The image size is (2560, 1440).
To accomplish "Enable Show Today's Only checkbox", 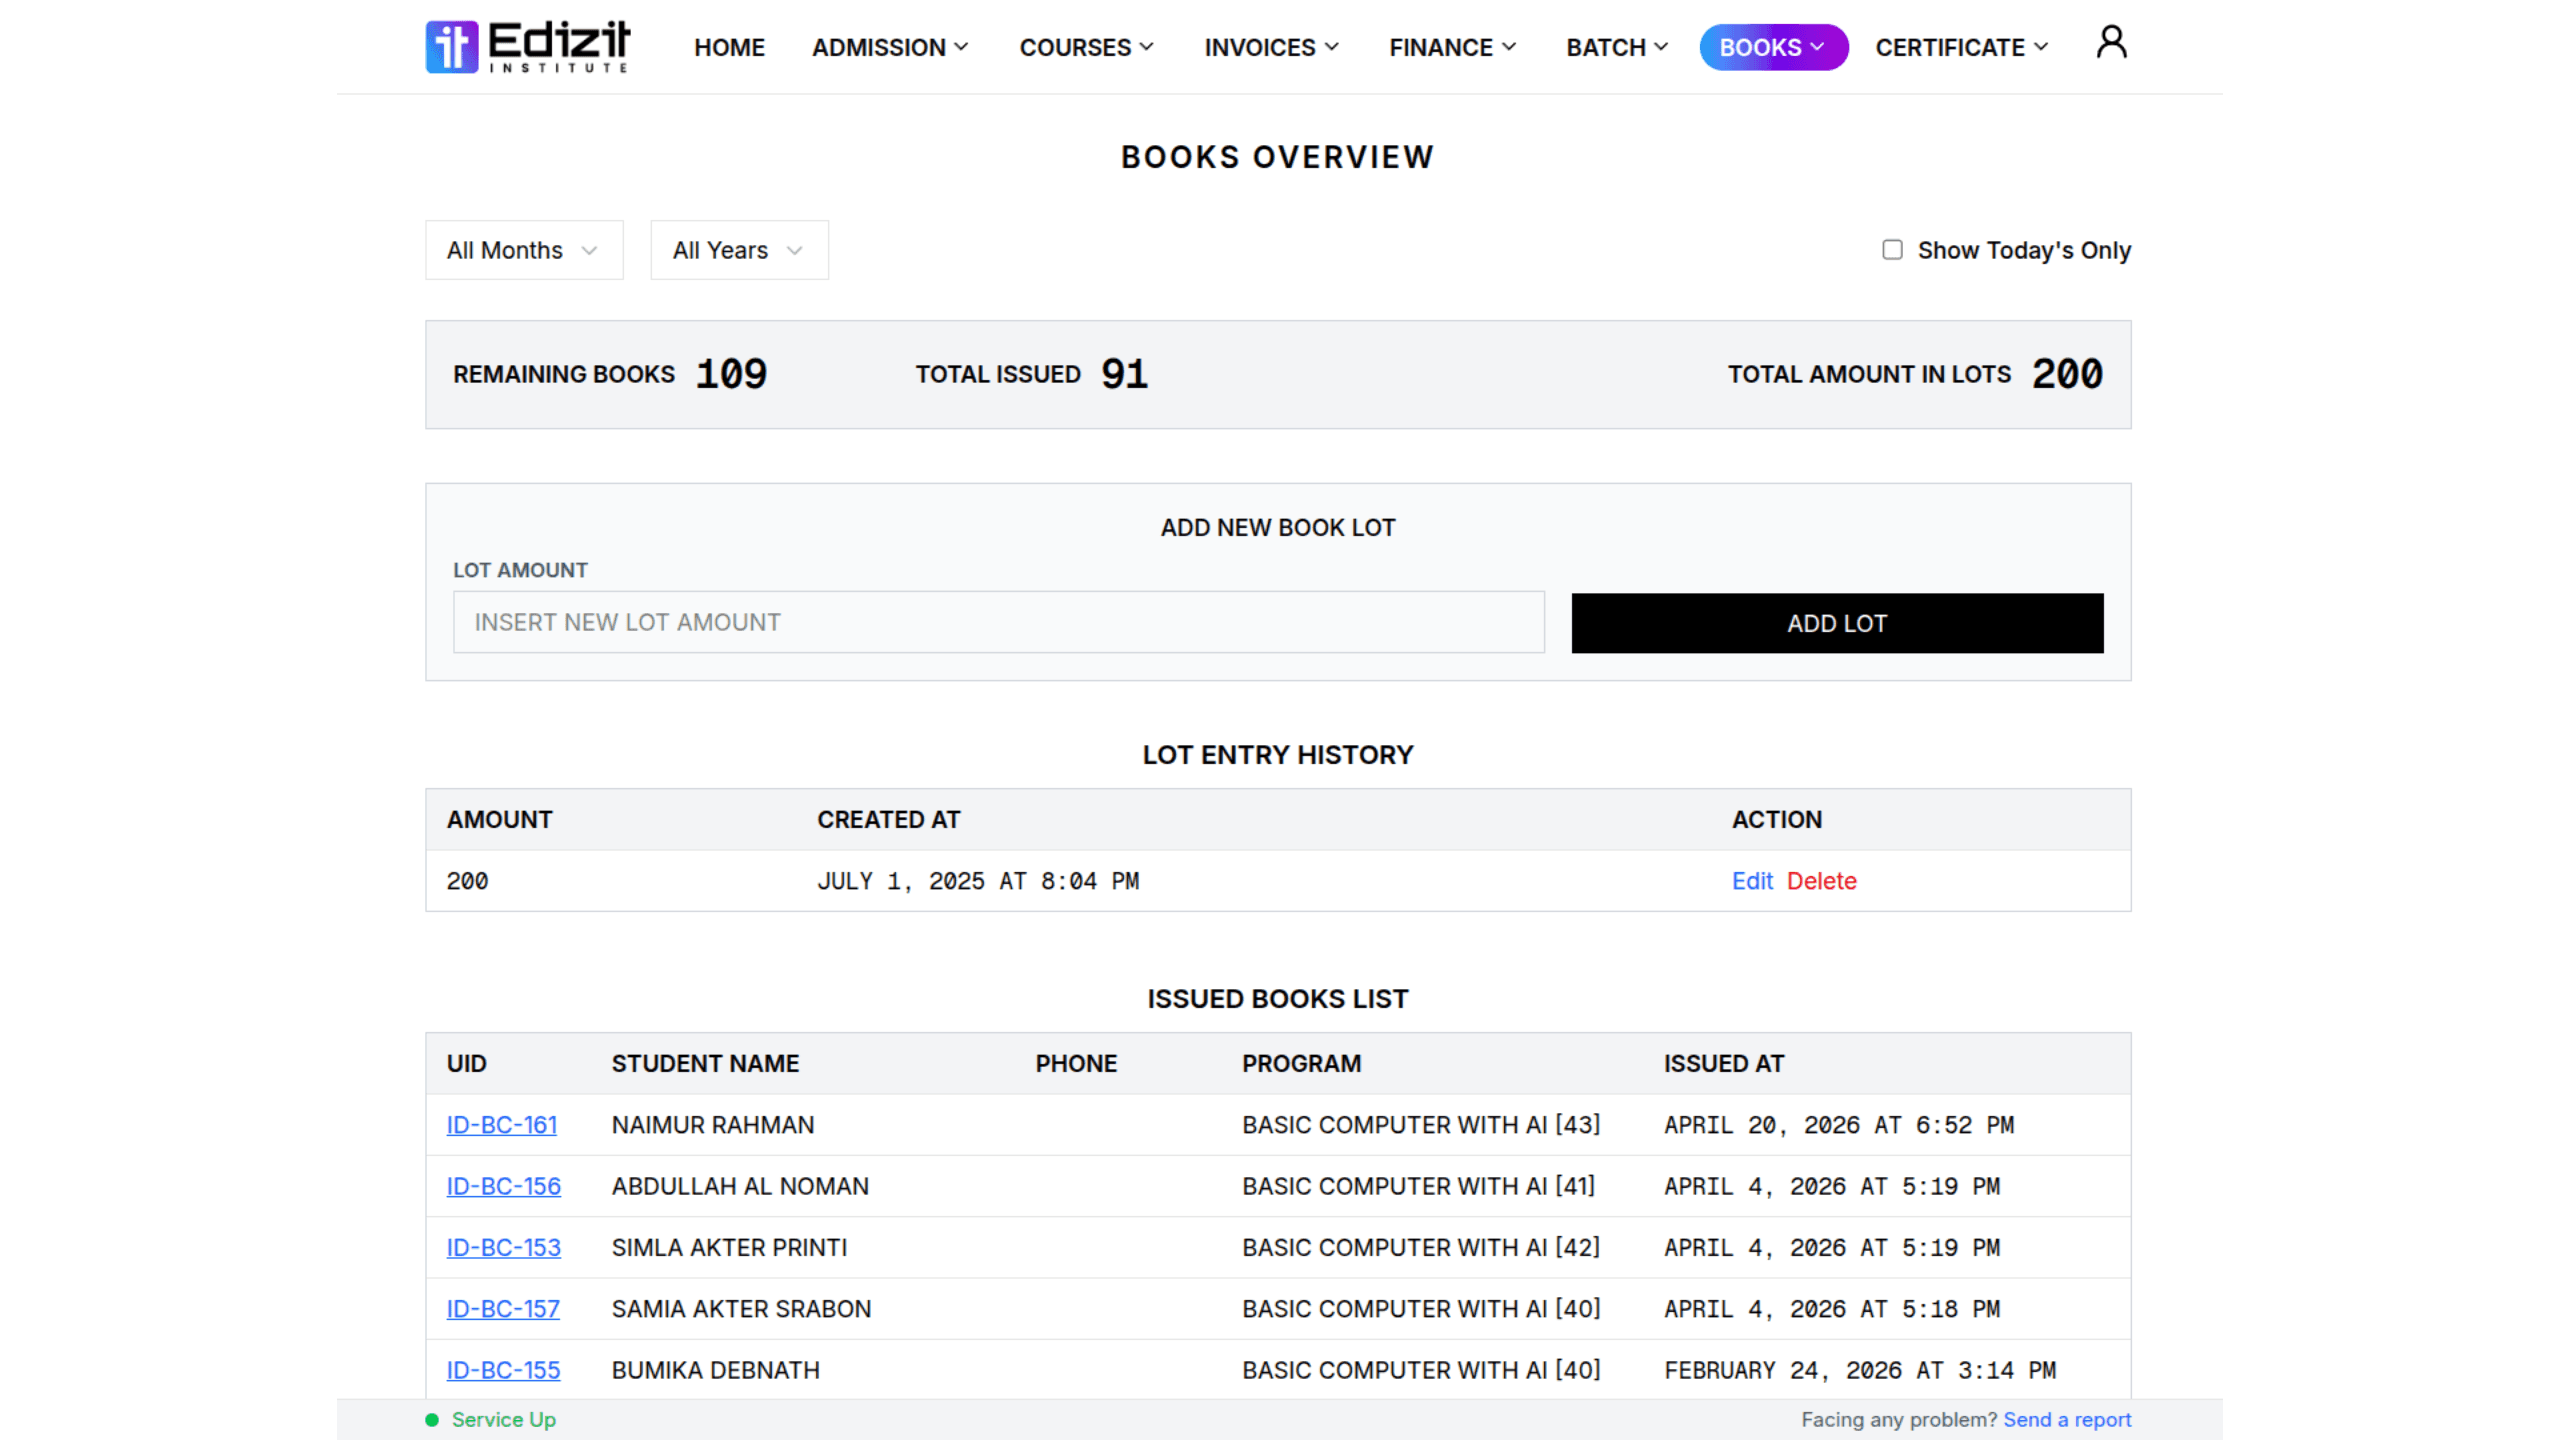I will tap(1892, 249).
